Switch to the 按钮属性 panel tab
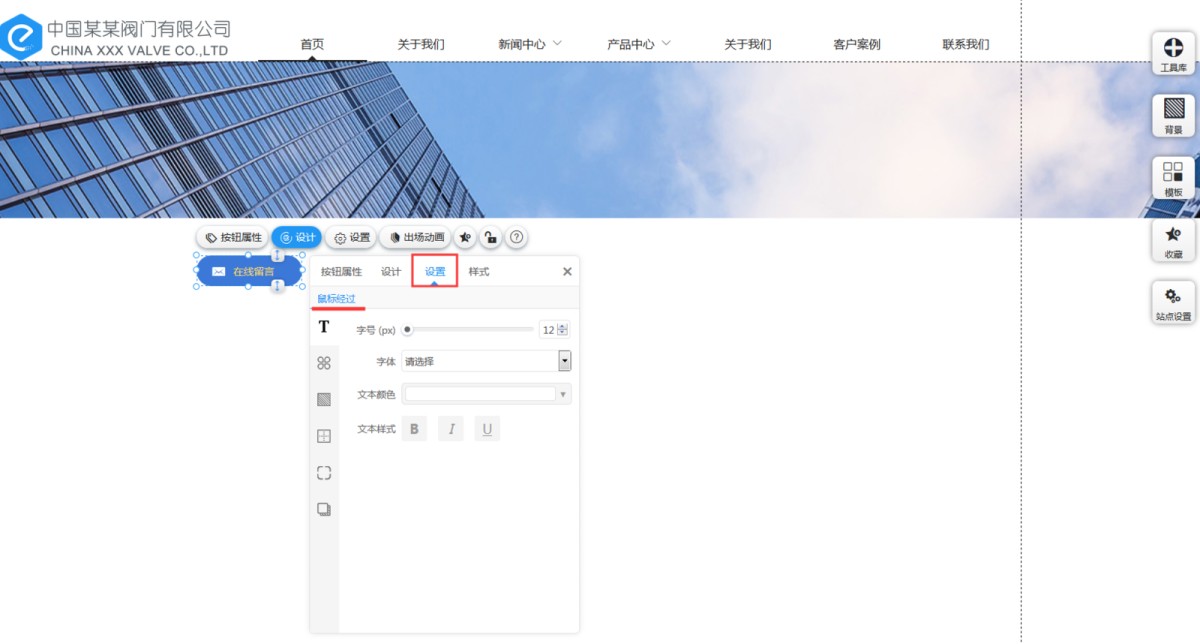1200x644 pixels. point(341,272)
